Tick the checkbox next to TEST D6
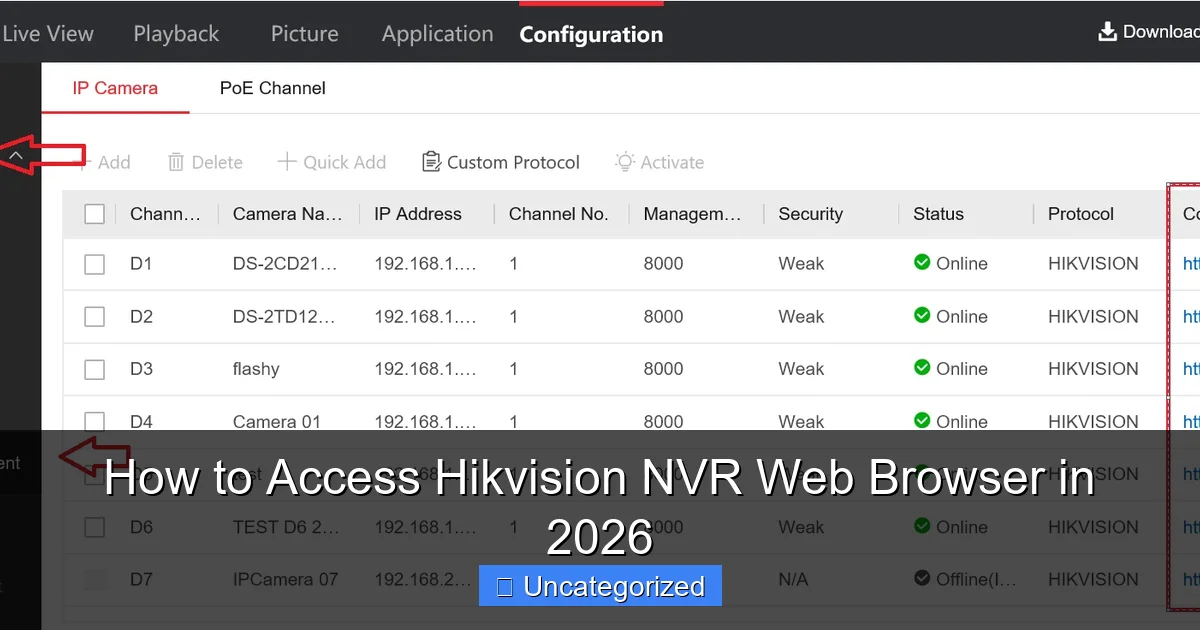 [94, 526]
